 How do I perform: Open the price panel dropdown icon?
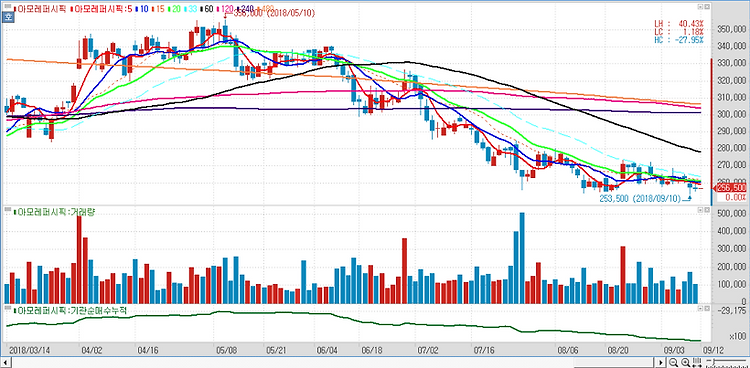pos(700,7)
